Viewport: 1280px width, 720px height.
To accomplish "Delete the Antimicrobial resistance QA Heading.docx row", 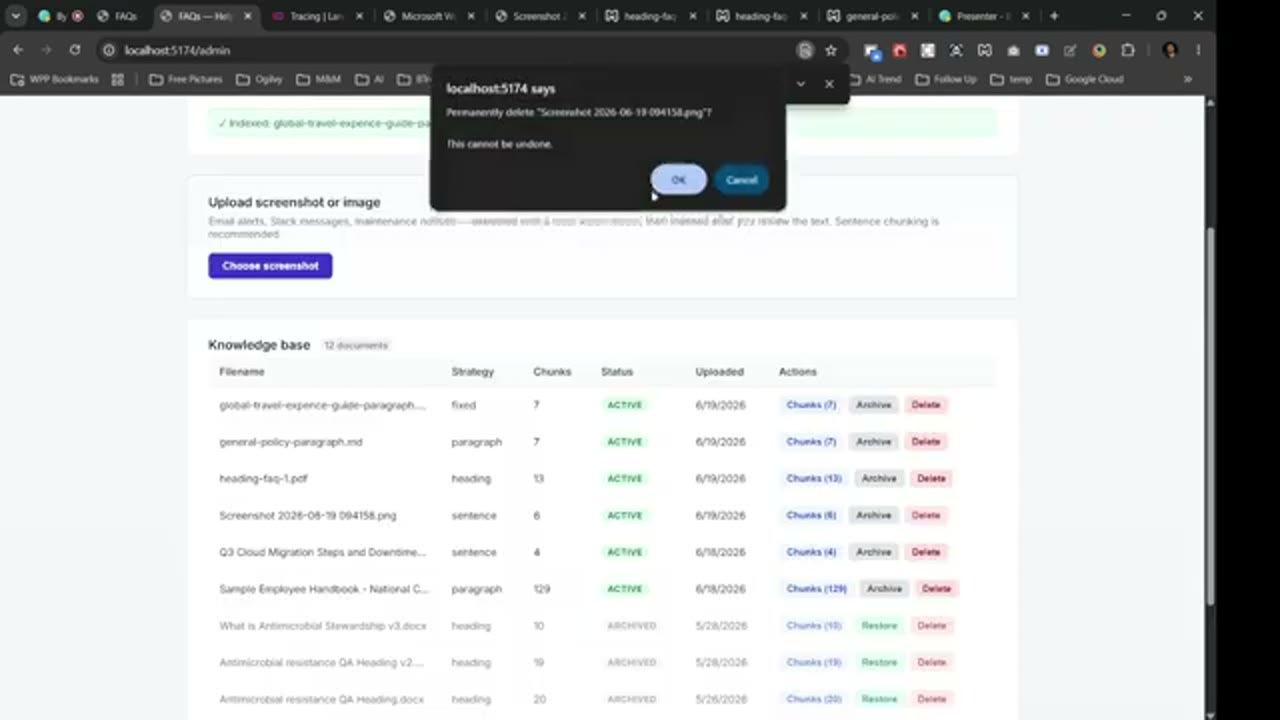I will point(931,699).
